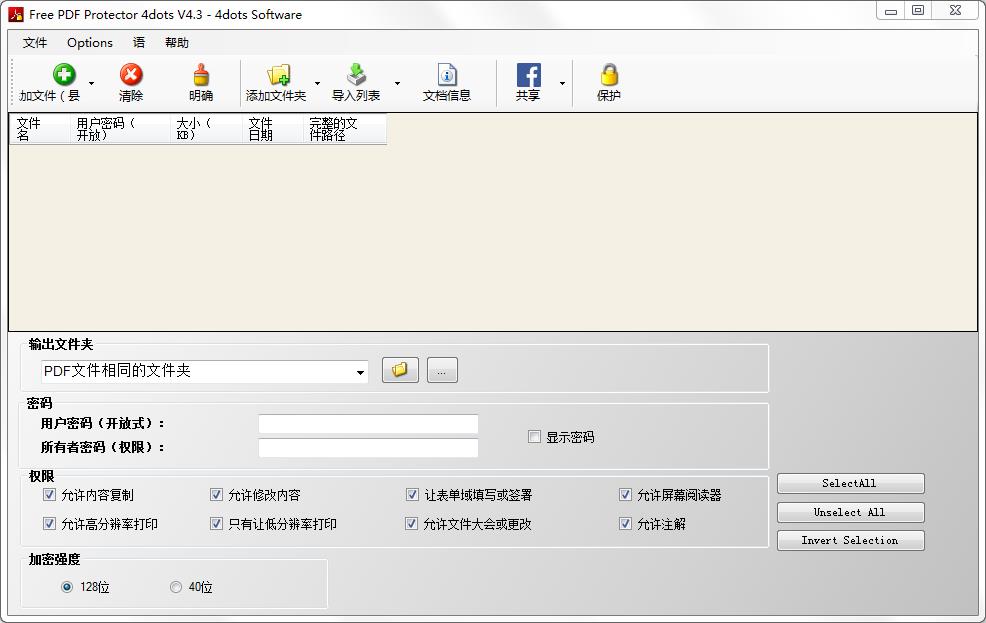Uncheck 允许高分辨率打印 permission

50,523
